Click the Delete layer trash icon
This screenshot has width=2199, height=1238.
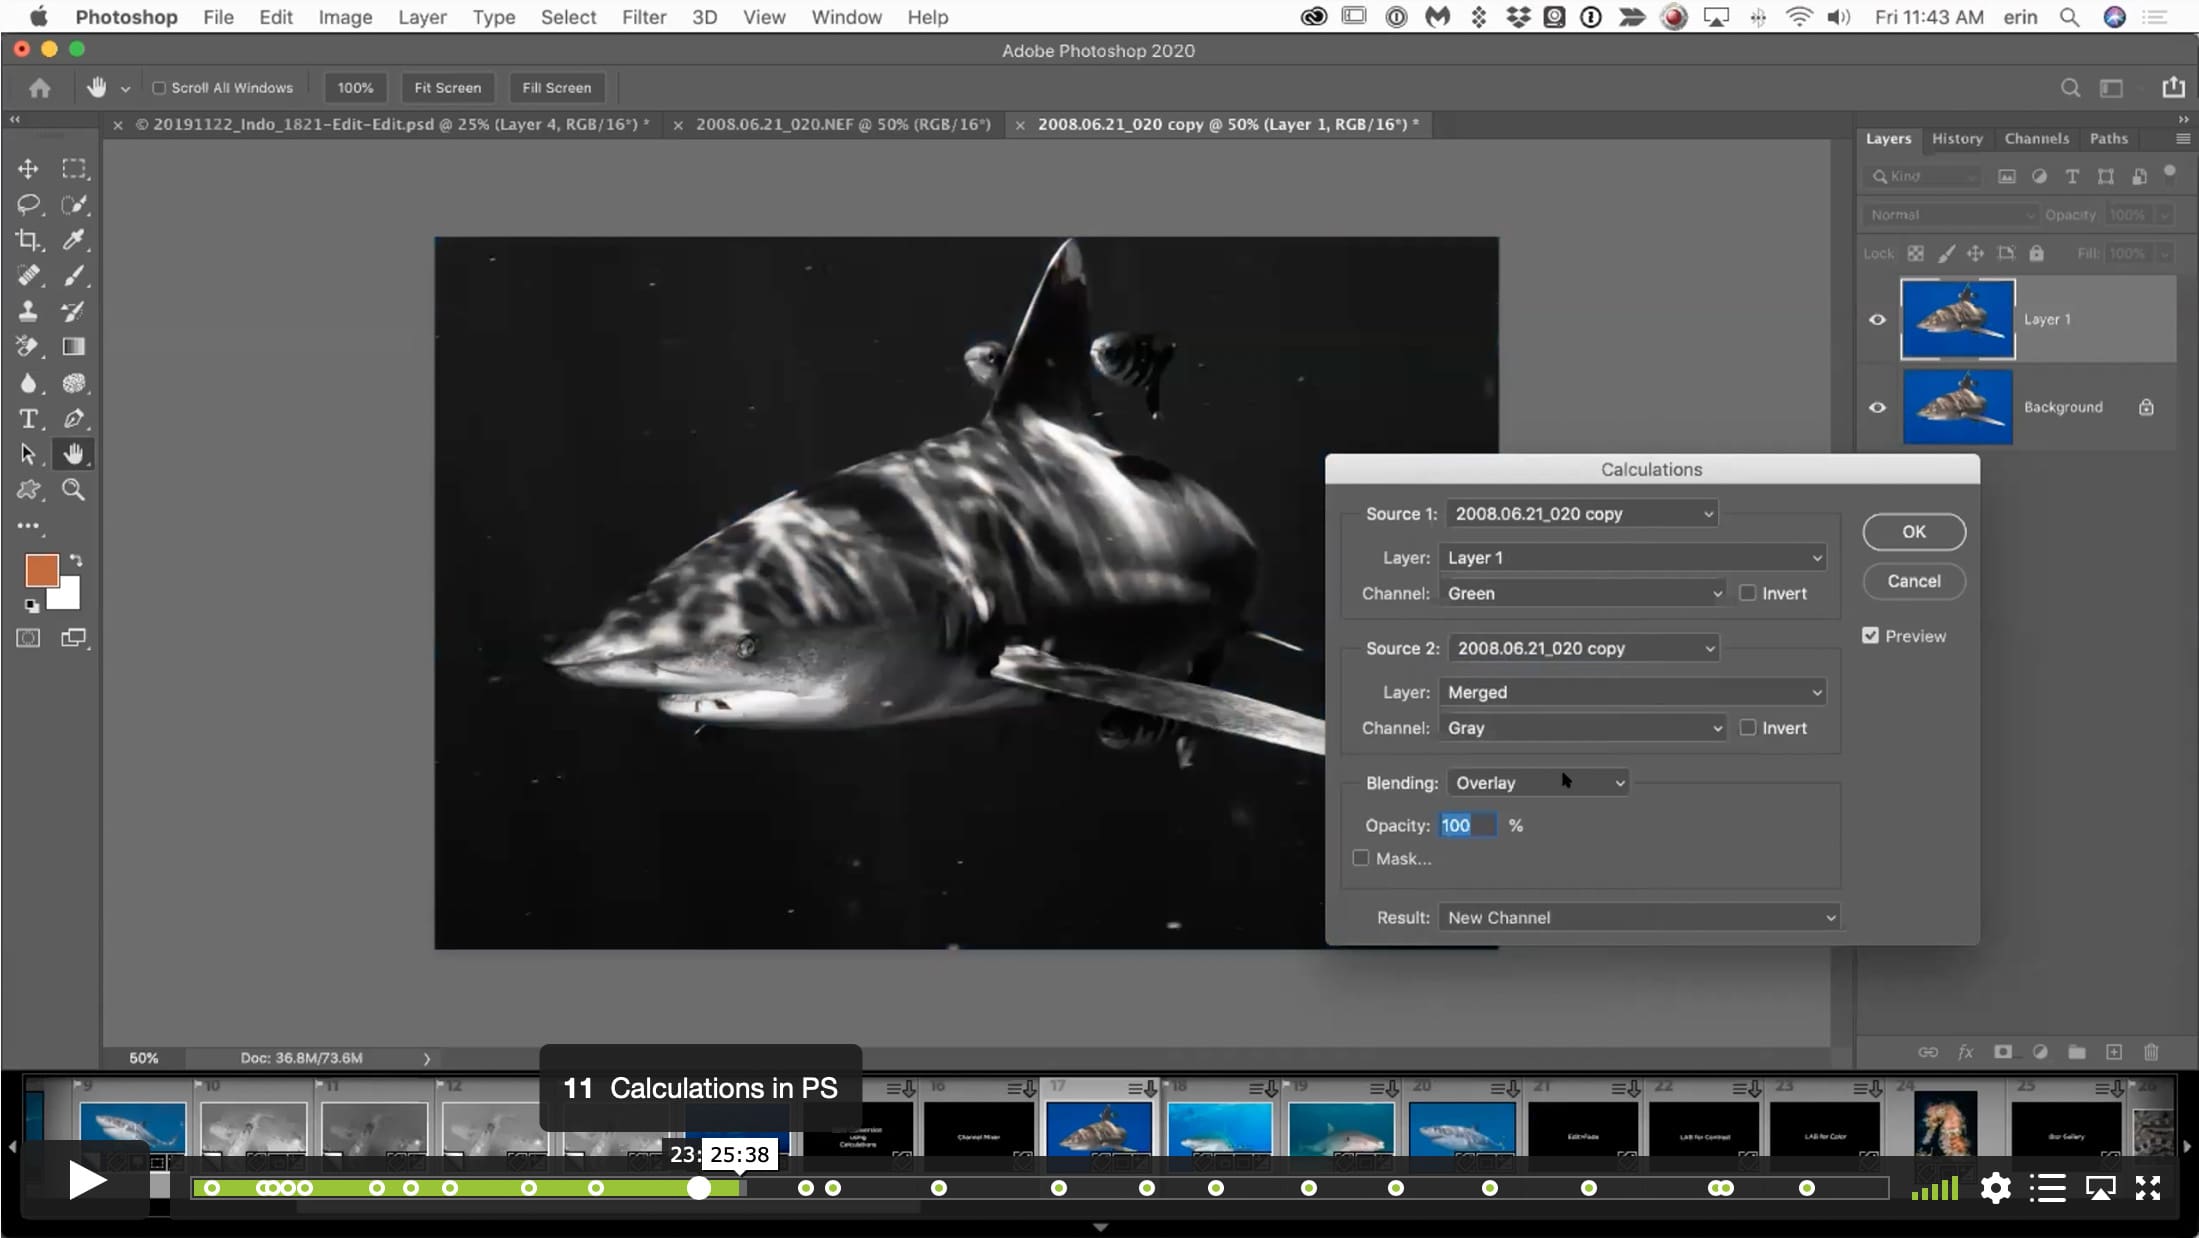tap(2151, 1052)
